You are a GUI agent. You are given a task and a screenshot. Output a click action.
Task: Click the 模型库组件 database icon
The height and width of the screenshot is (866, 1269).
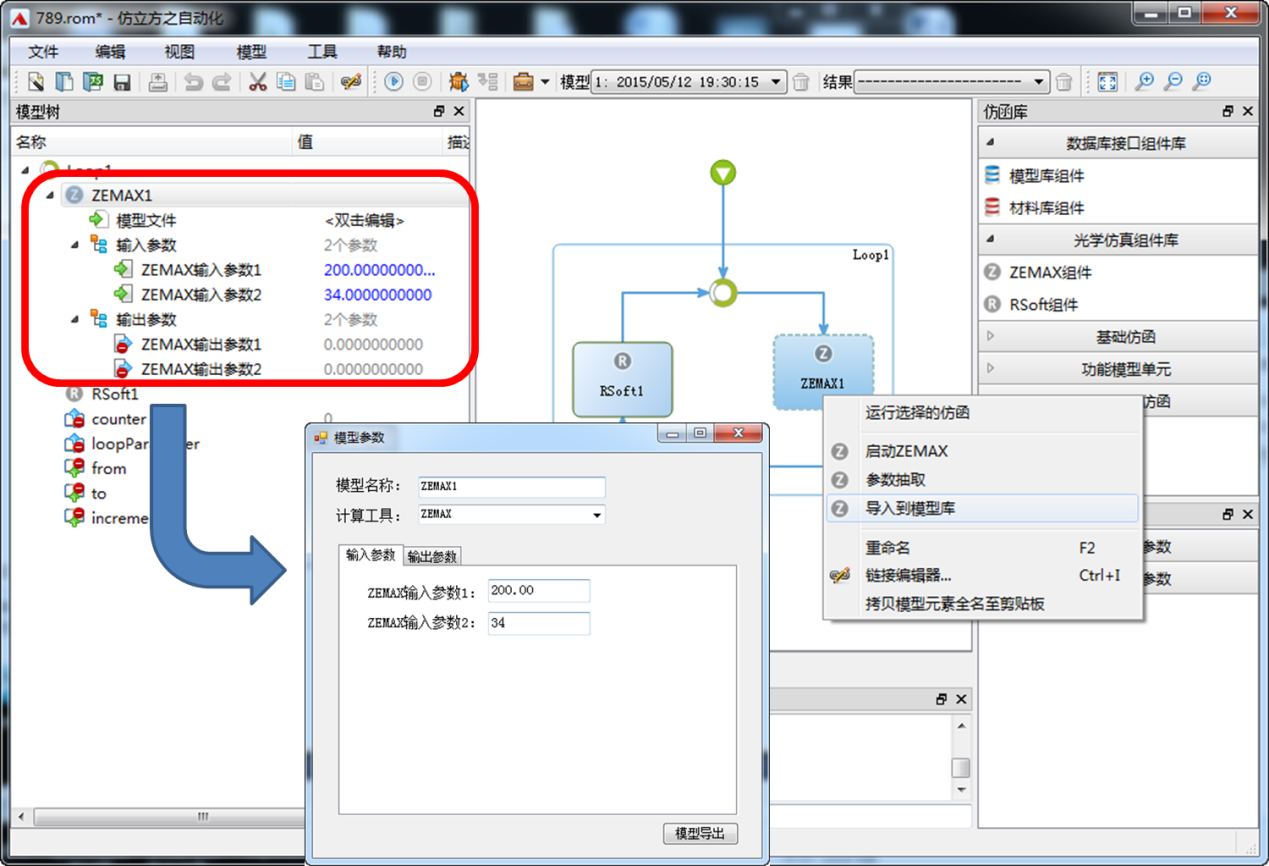pos(992,176)
